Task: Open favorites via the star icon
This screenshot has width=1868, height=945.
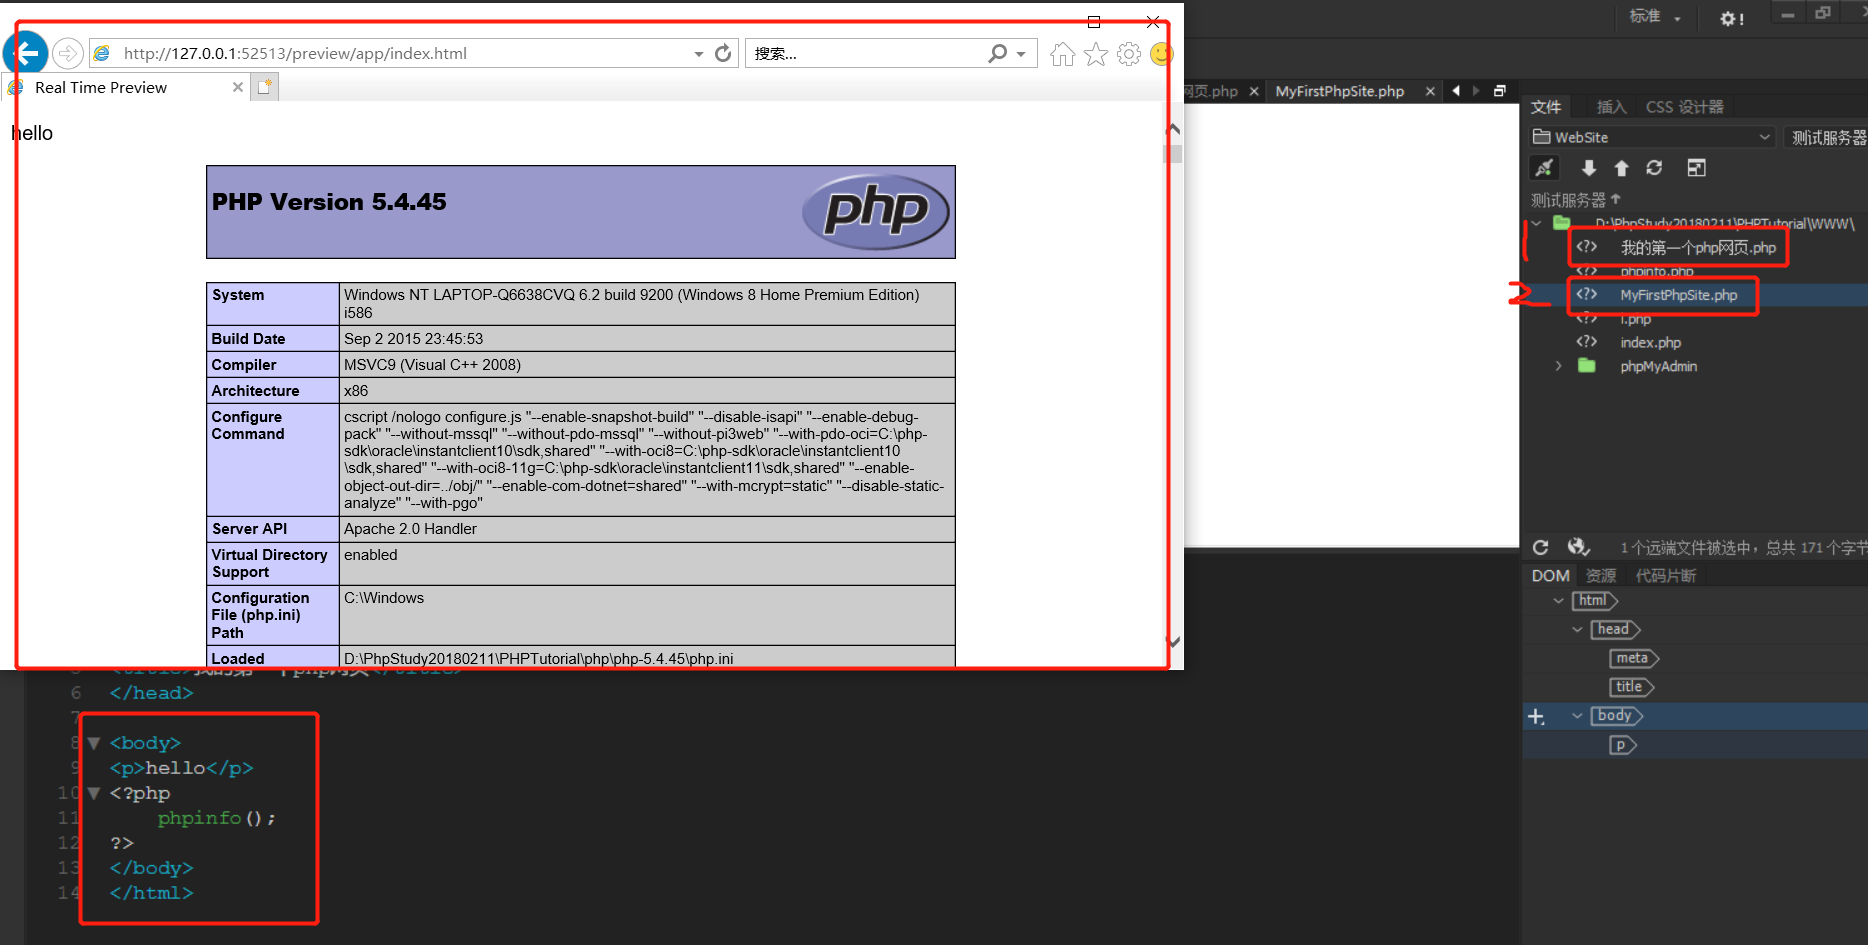Action: (1096, 54)
